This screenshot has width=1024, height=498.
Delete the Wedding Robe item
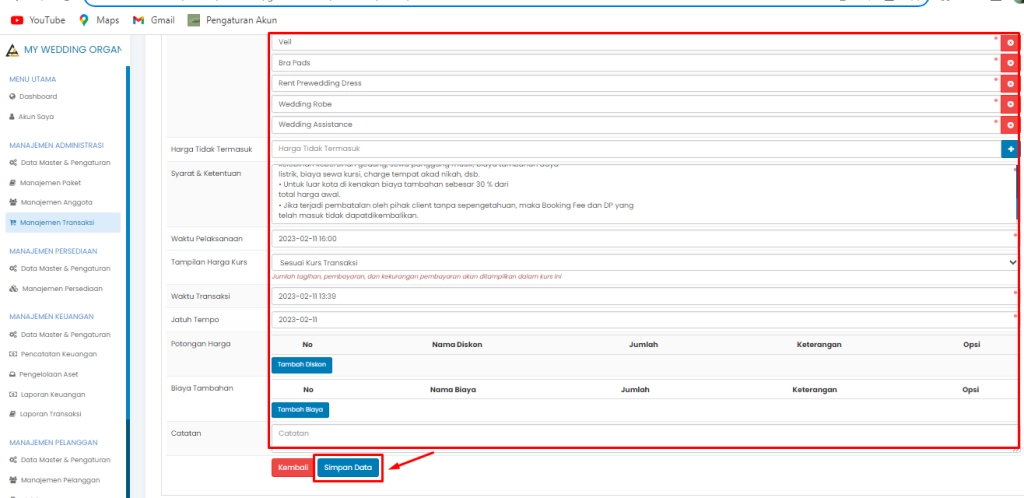[1010, 104]
